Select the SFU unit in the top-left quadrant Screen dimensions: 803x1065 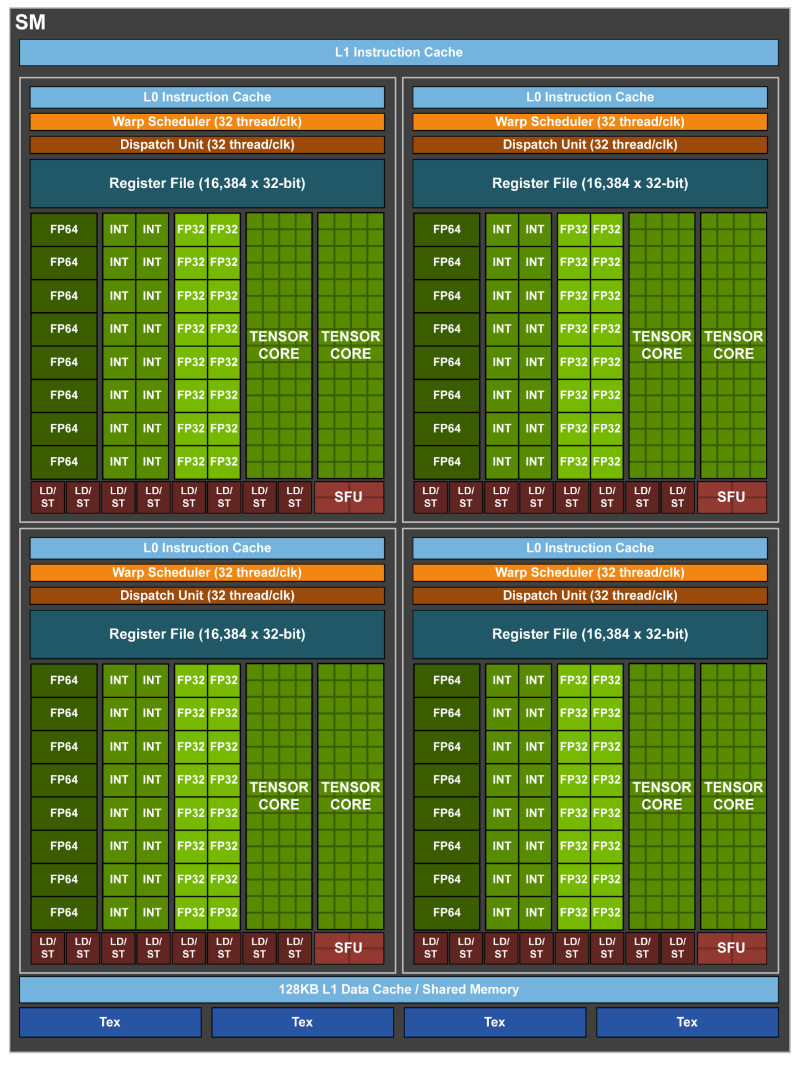coord(347,496)
